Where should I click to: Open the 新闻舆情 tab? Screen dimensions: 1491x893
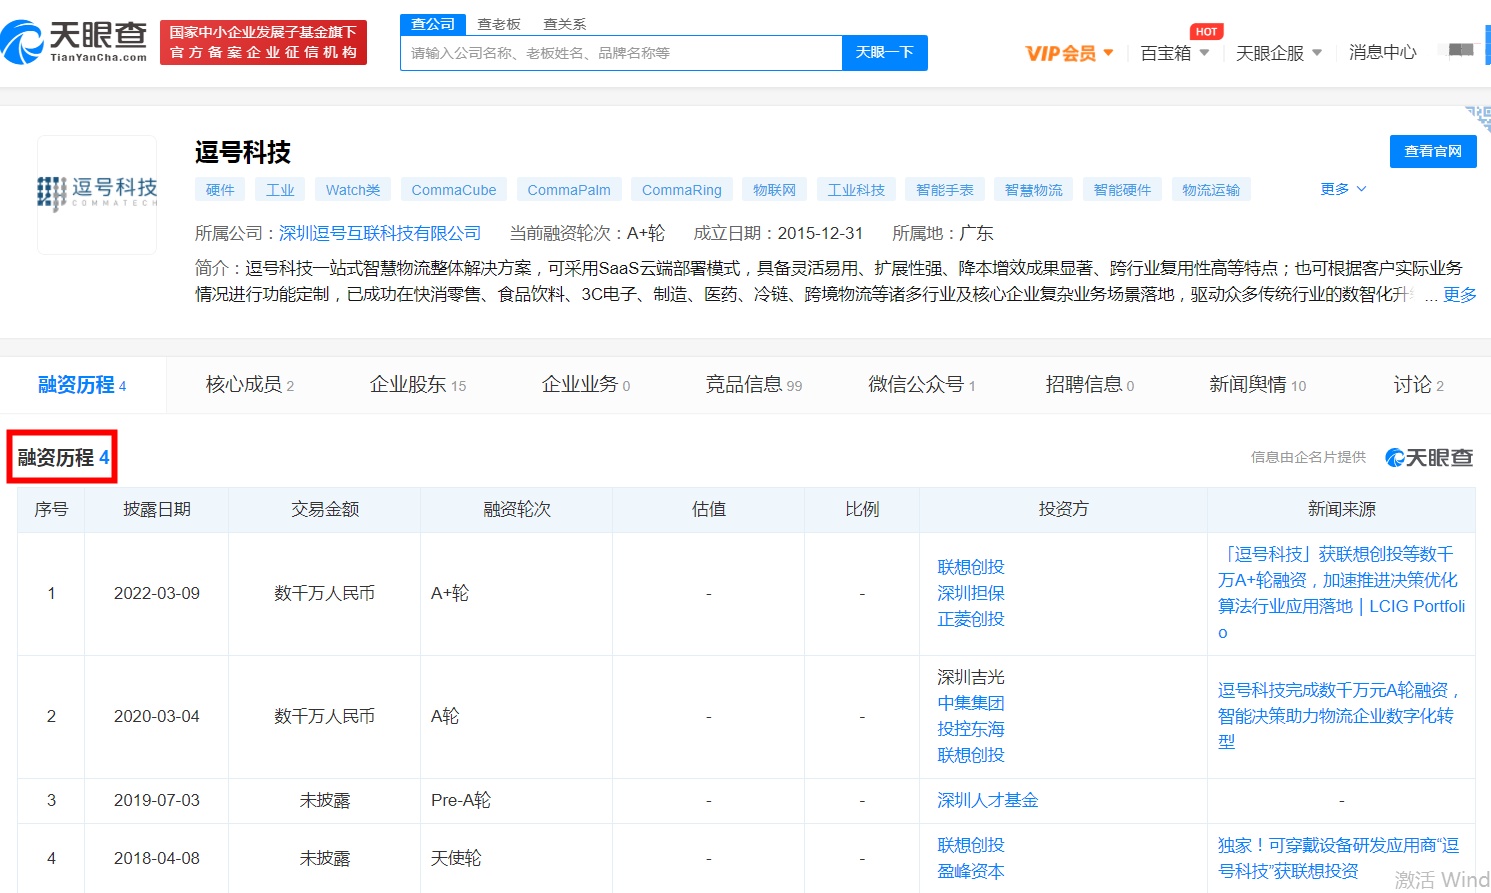click(x=1258, y=385)
